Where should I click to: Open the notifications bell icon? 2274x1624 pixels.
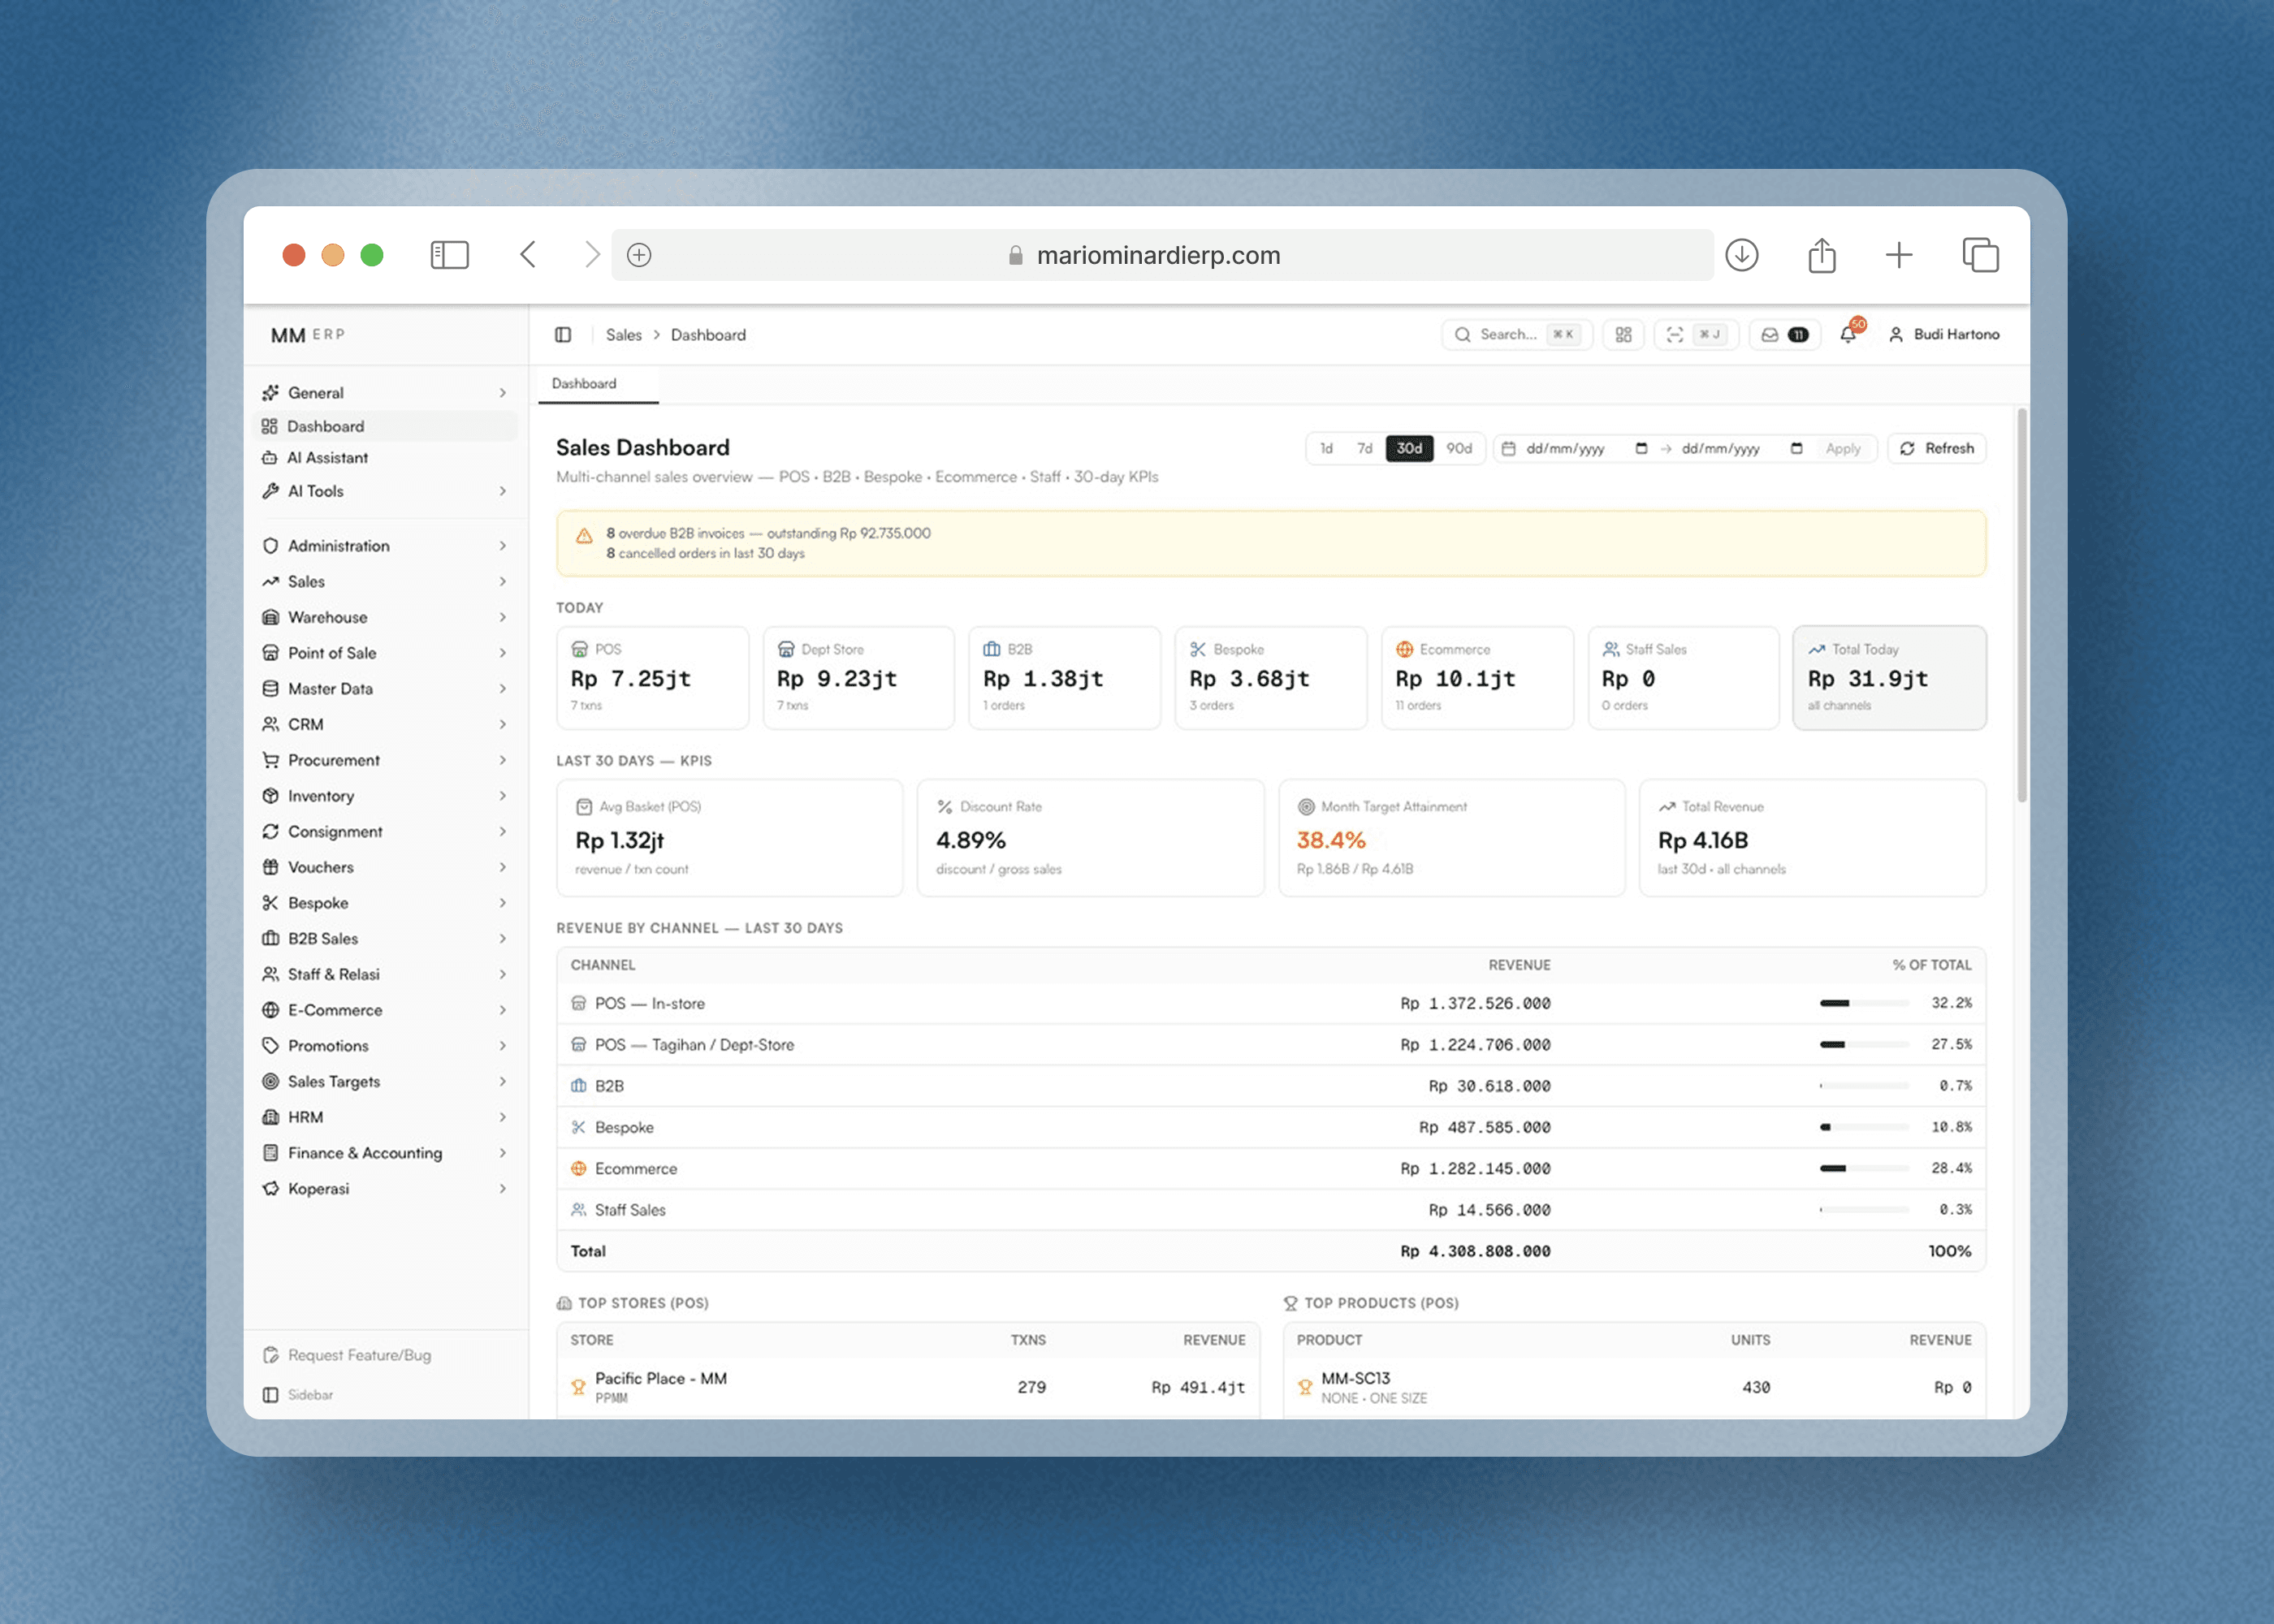click(1848, 334)
